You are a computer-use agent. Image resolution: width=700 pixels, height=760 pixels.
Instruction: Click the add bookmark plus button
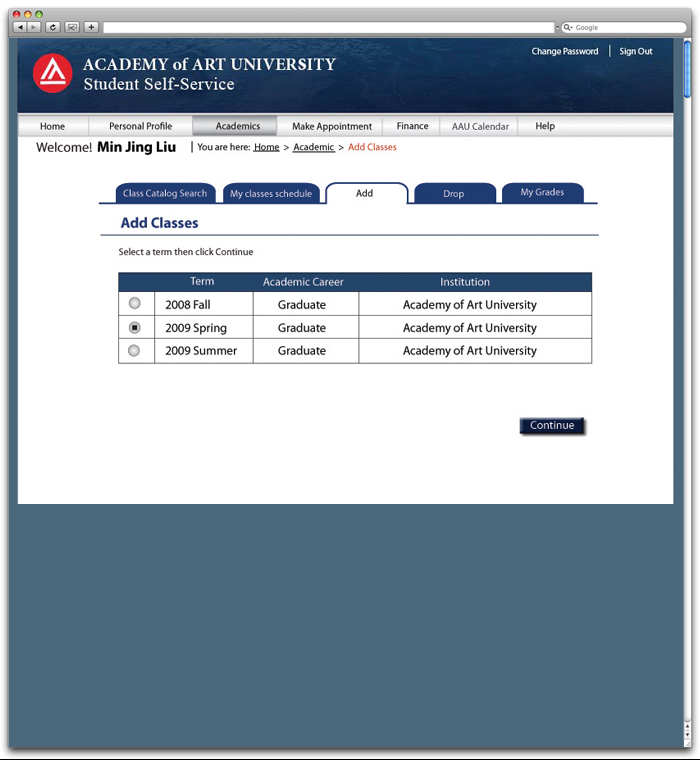[x=91, y=27]
